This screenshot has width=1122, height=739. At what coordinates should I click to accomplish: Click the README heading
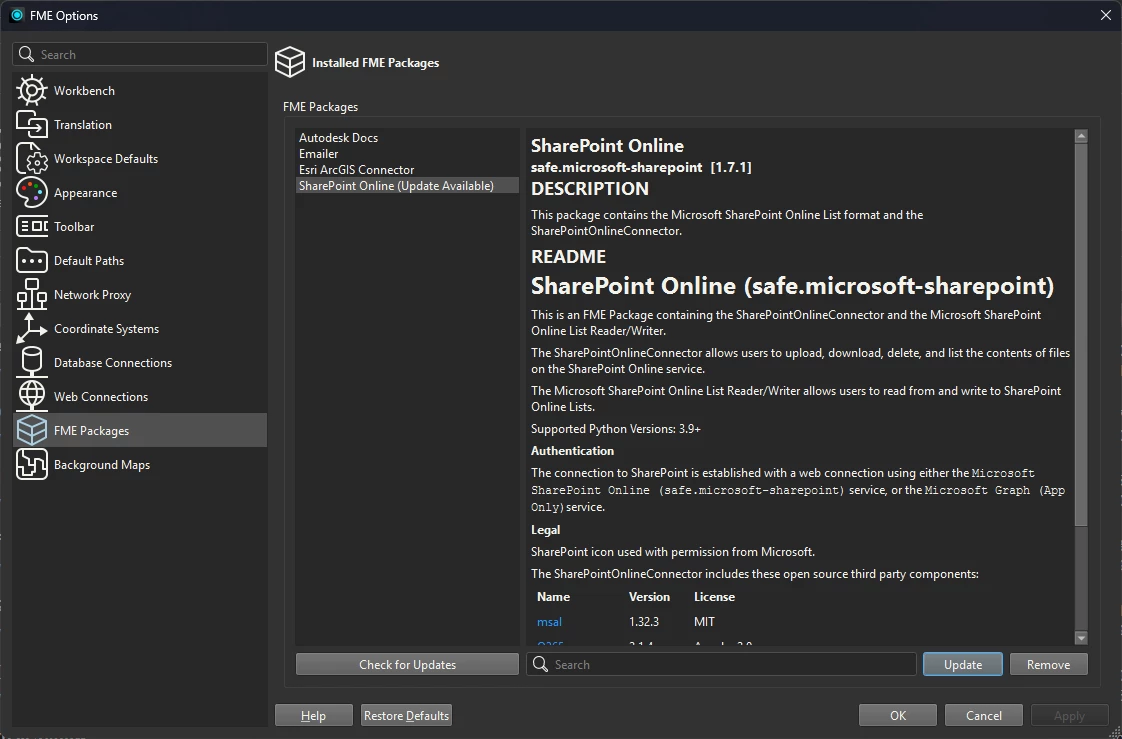(568, 256)
